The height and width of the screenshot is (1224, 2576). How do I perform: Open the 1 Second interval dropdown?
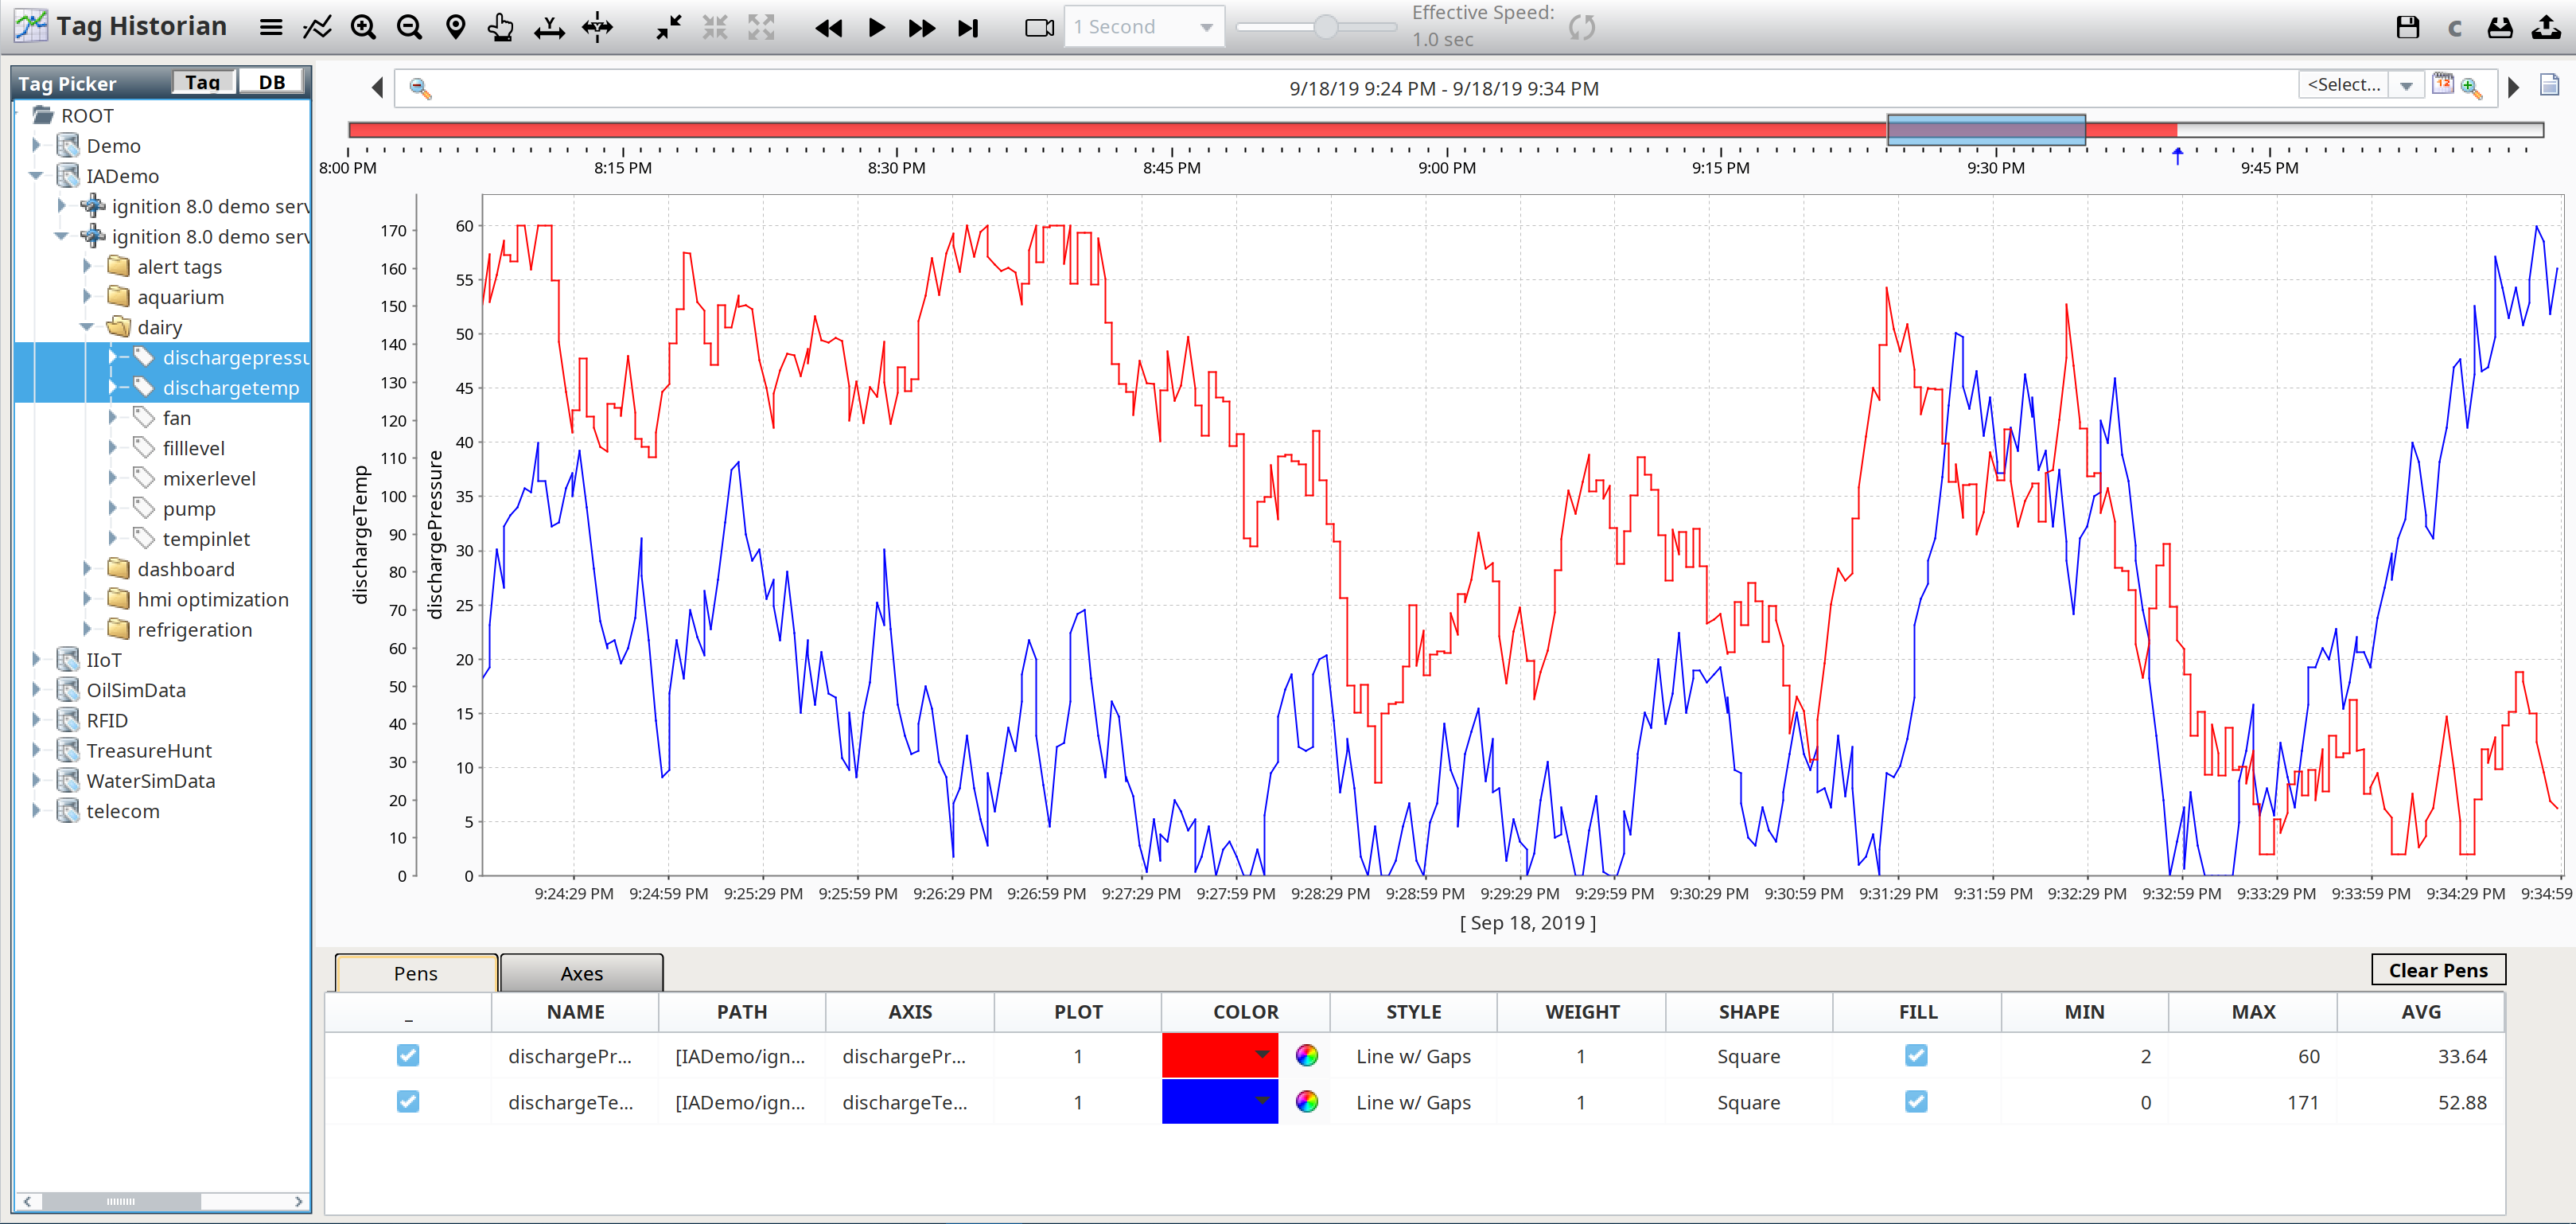(1144, 27)
